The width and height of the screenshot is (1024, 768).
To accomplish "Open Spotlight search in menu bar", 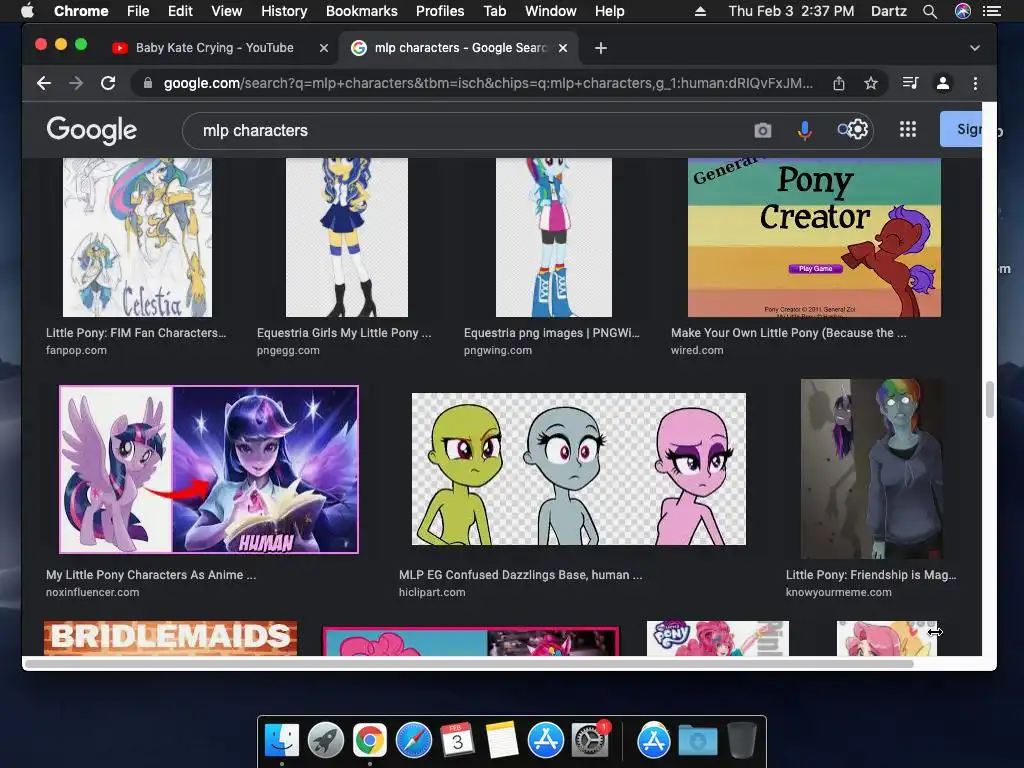I will 930,11.
